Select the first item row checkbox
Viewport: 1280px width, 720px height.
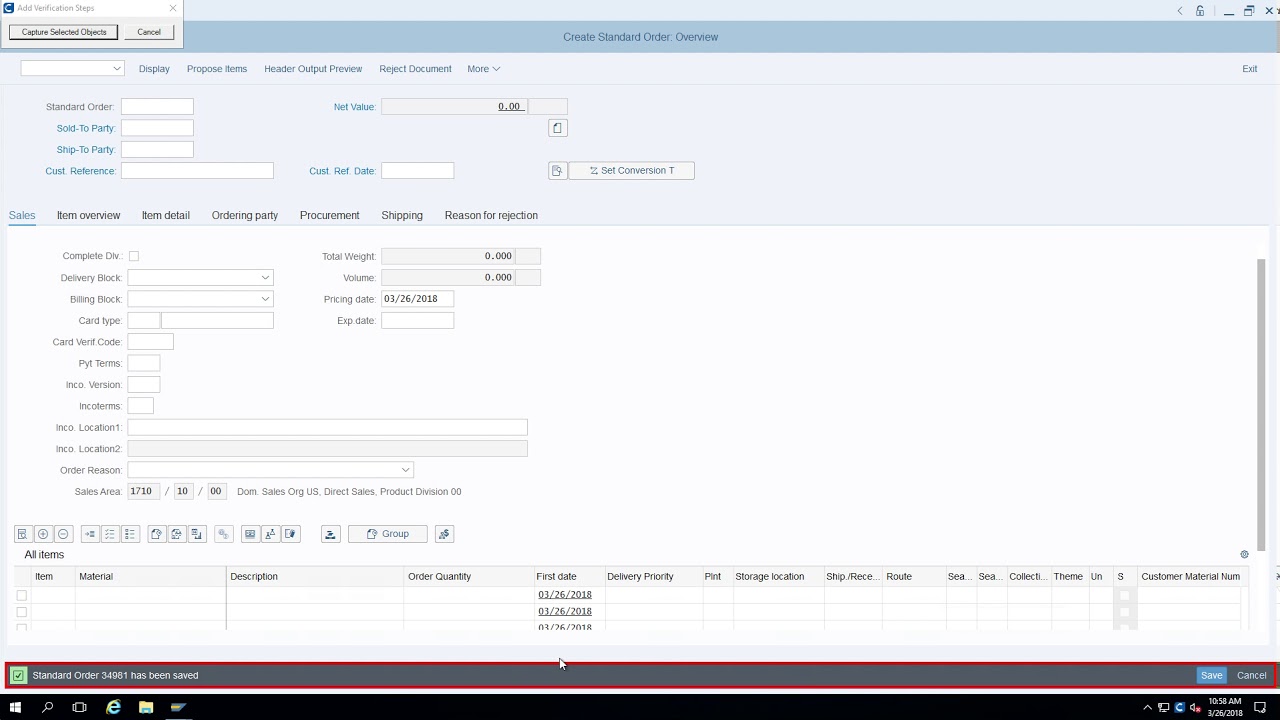click(22, 595)
